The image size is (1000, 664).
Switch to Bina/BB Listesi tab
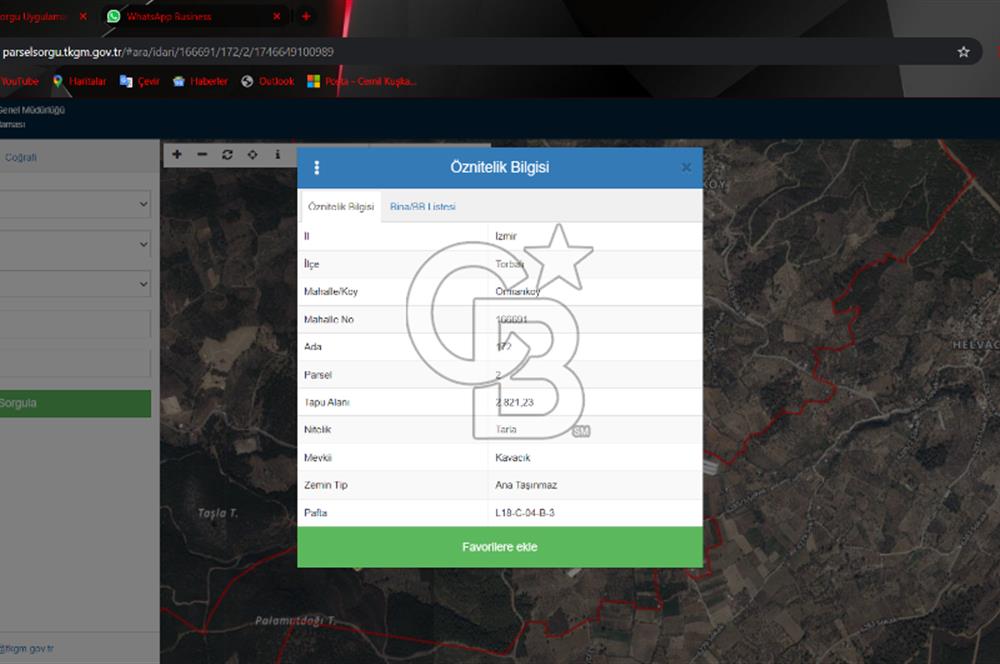422,206
